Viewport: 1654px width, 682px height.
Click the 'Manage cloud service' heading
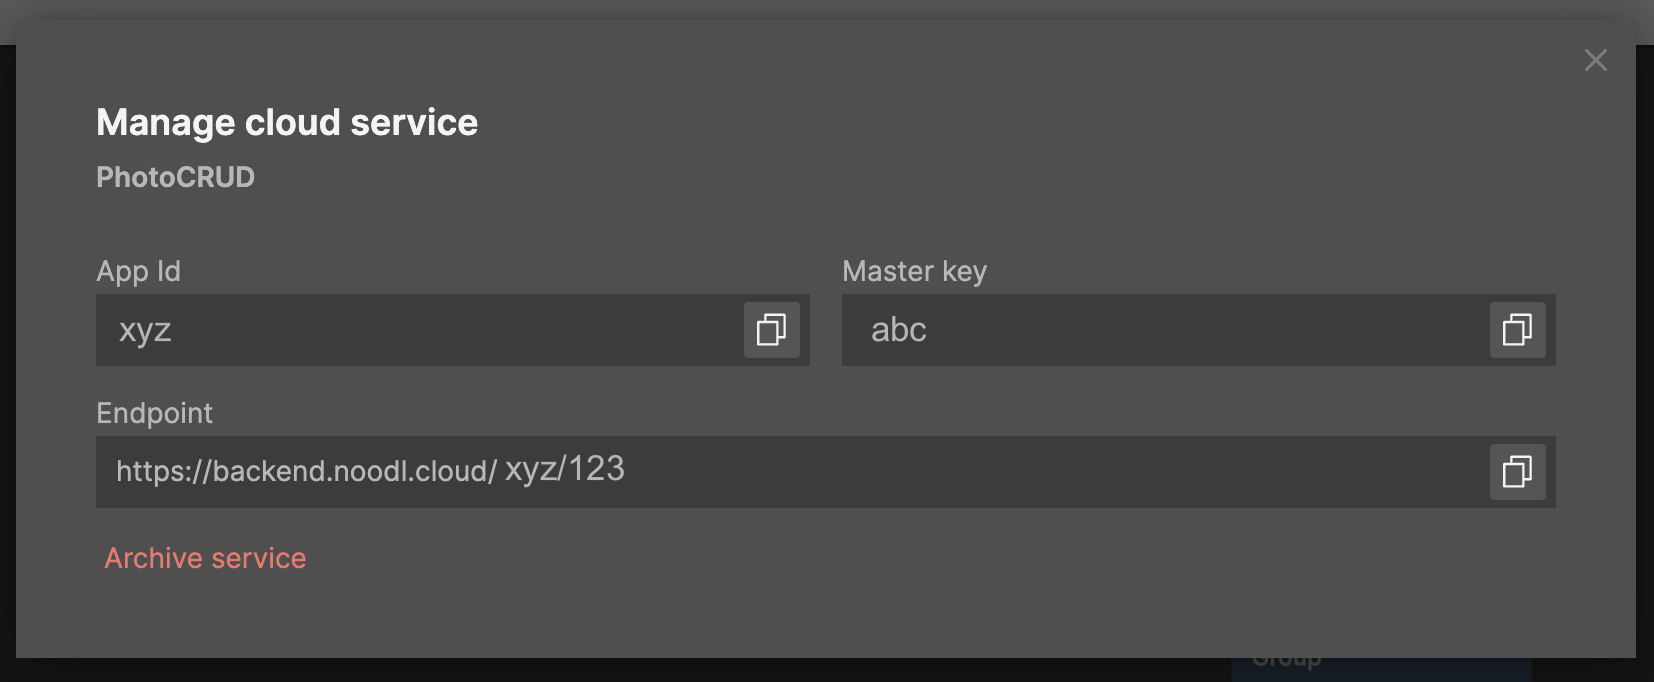(287, 122)
